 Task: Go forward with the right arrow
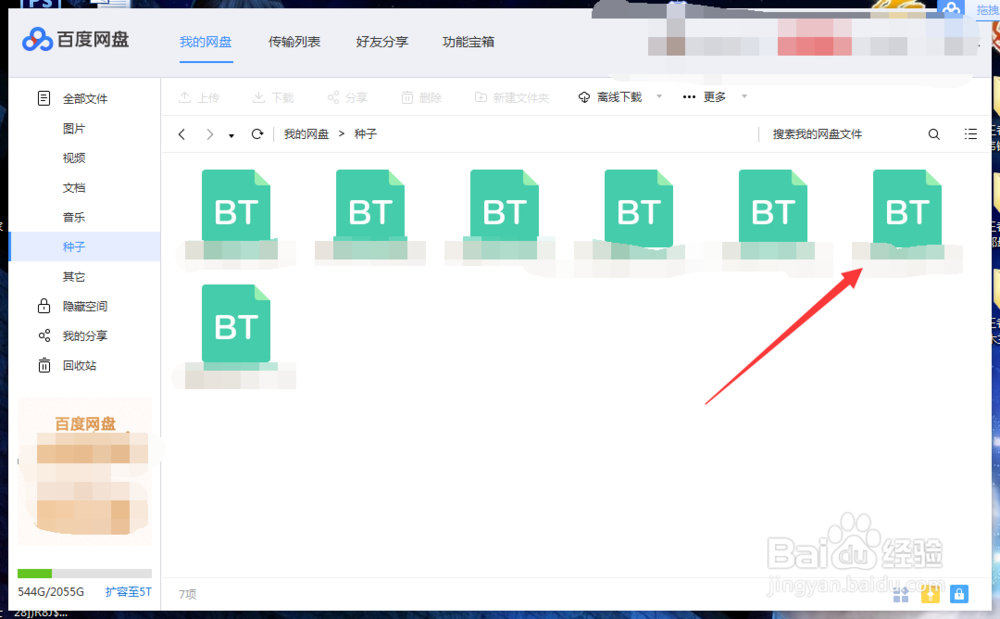click(209, 134)
